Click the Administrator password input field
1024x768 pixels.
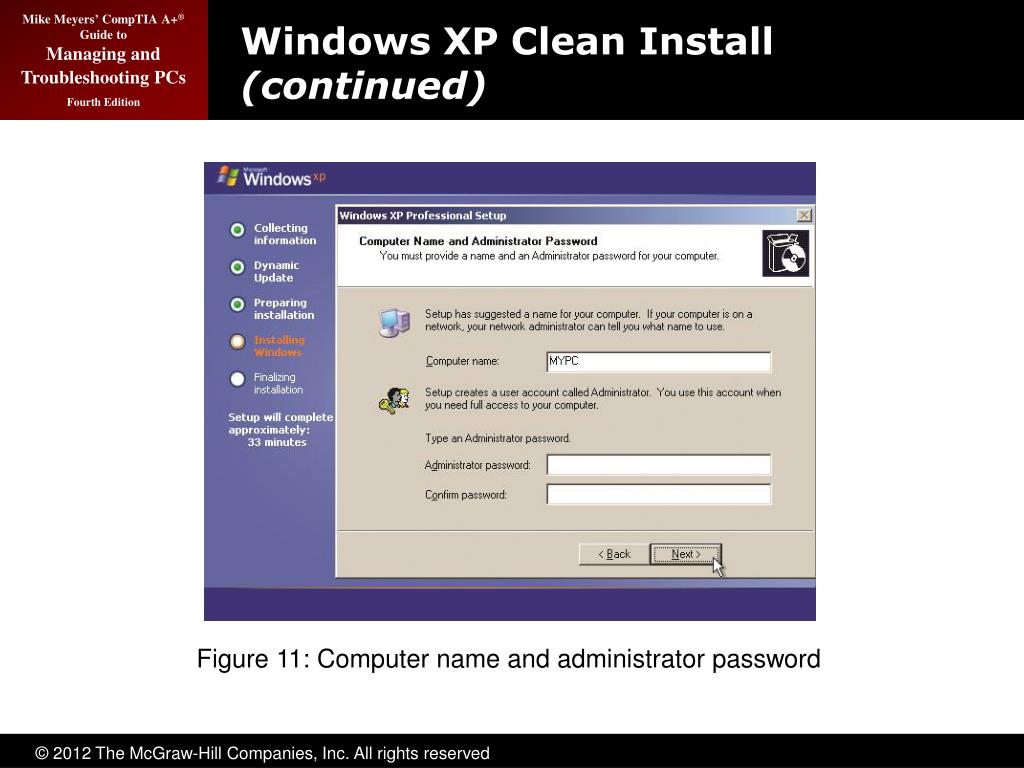[658, 464]
